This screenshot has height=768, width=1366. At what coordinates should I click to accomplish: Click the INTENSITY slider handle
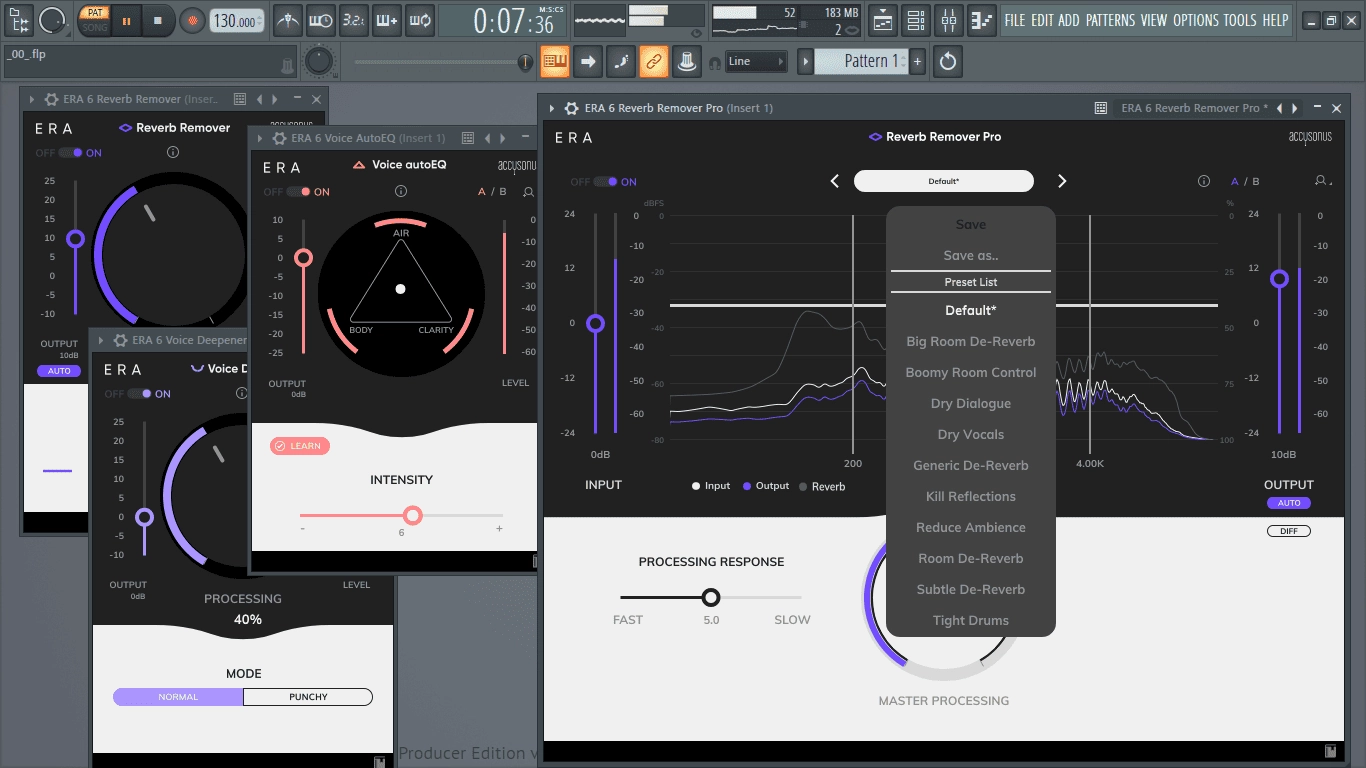[412, 516]
